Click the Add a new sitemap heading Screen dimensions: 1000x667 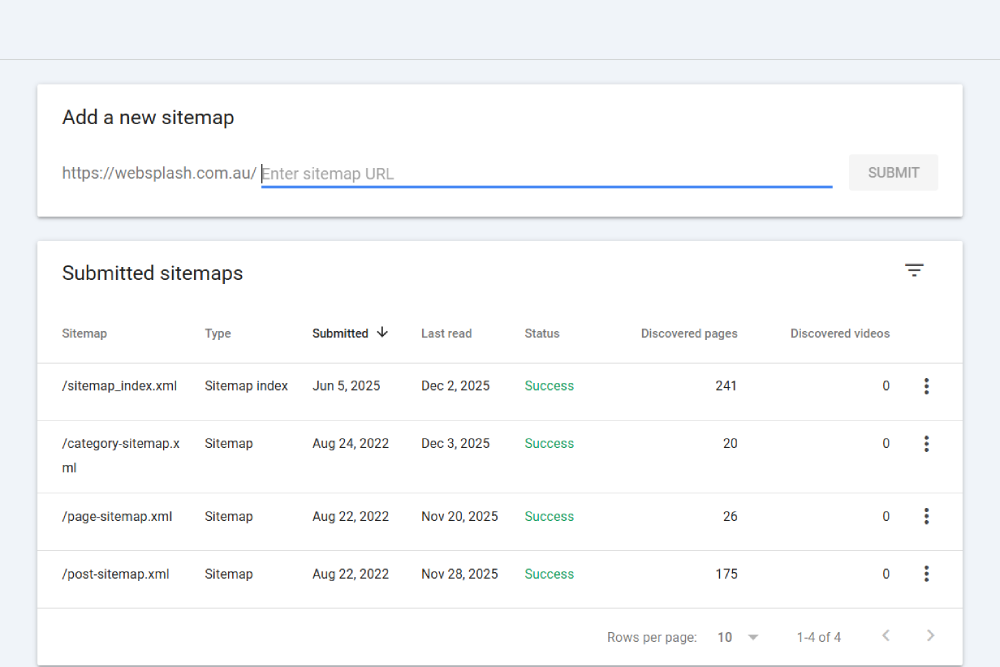pos(148,117)
